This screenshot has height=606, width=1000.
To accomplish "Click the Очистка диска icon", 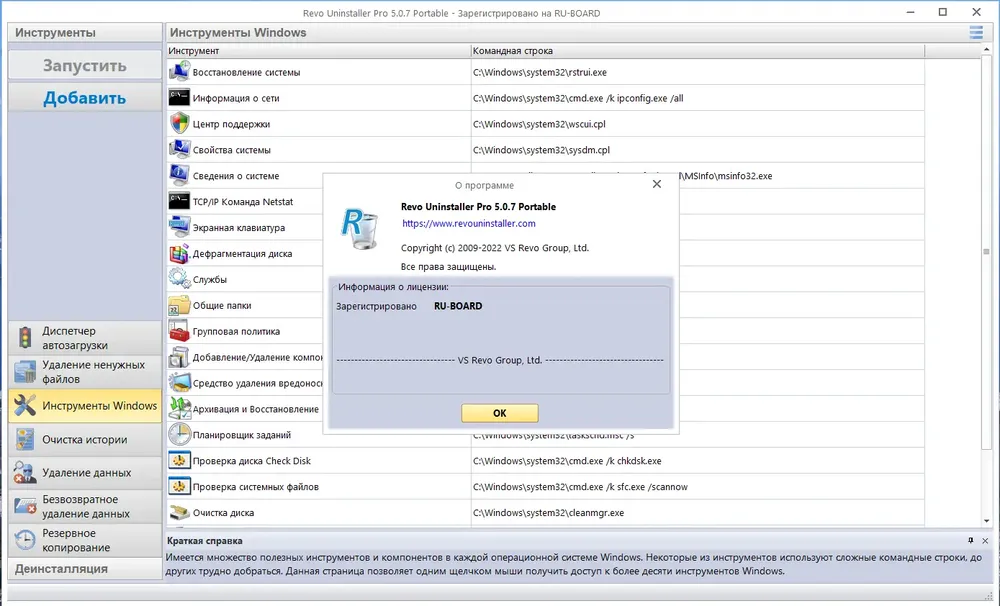I will click(x=179, y=512).
